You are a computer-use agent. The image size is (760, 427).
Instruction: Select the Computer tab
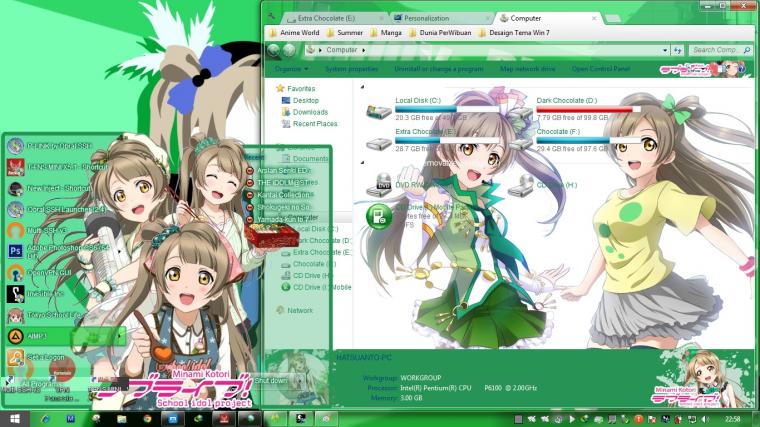(548, 18)
